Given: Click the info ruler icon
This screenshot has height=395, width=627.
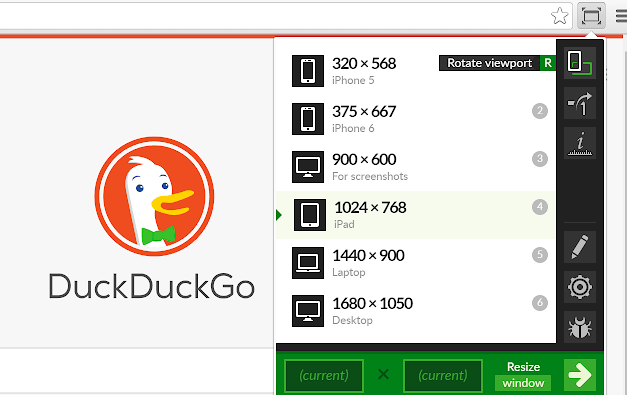Looking at the screenshot, I should [580, 143].
